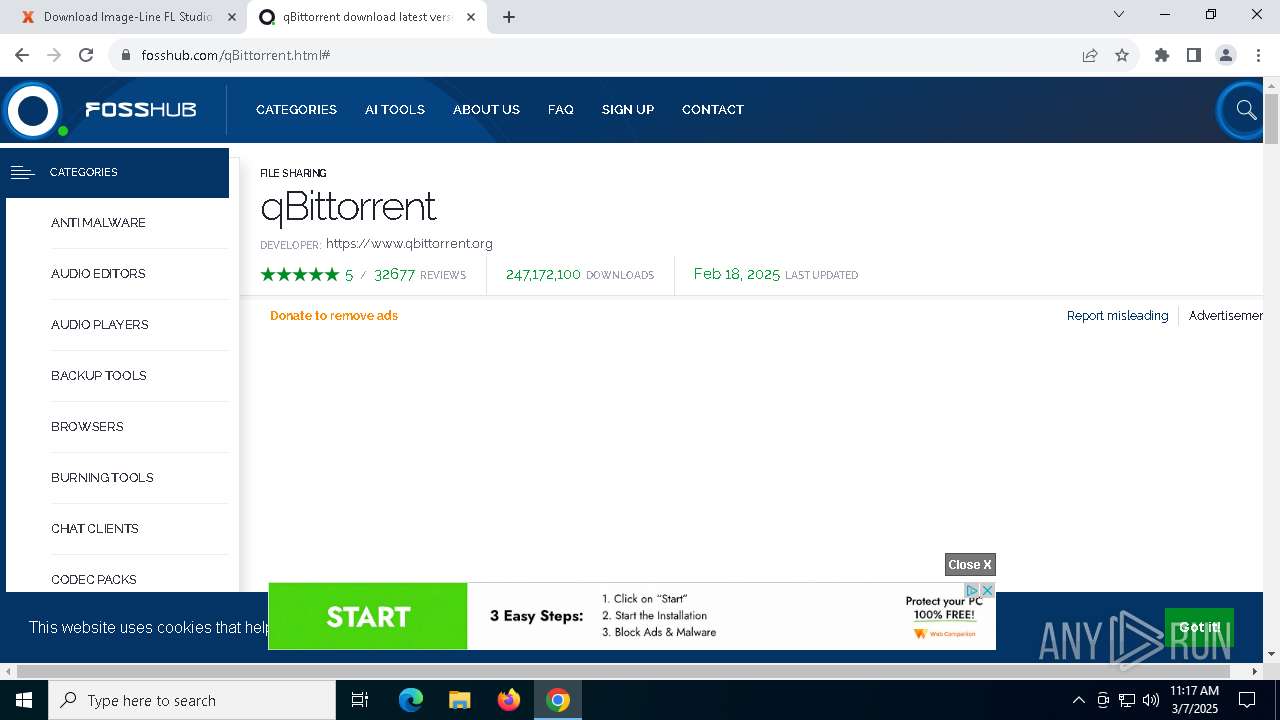The image size is (1280, 720).
Task: Click the five-star rating
Action: [300, 274]
